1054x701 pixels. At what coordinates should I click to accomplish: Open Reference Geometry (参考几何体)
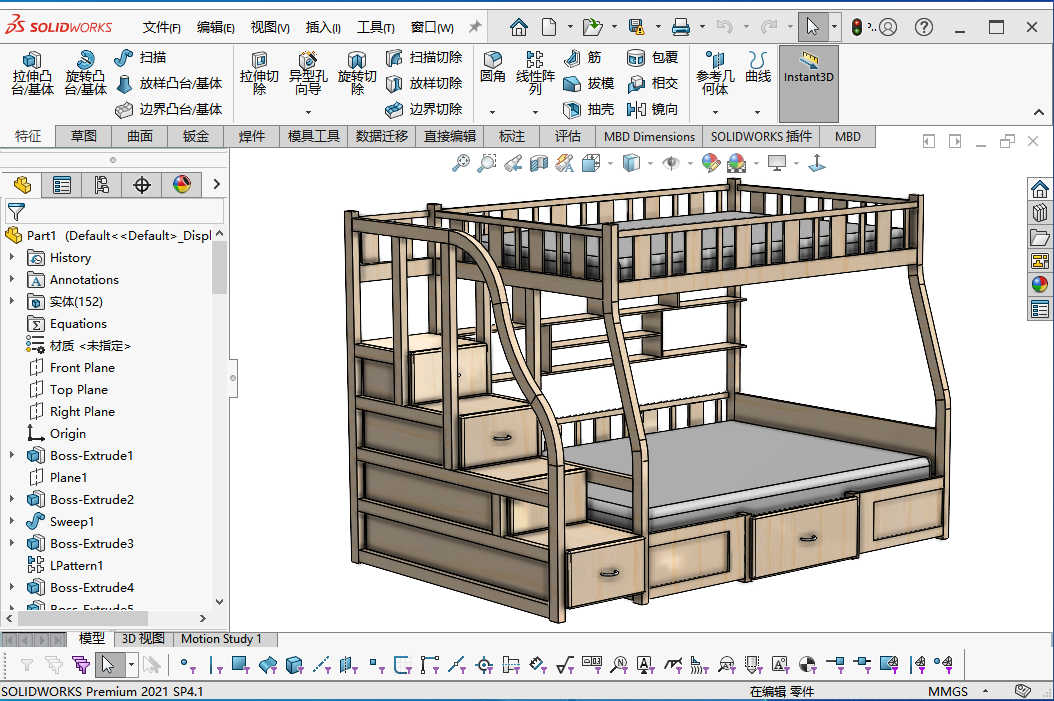point(715,73)
